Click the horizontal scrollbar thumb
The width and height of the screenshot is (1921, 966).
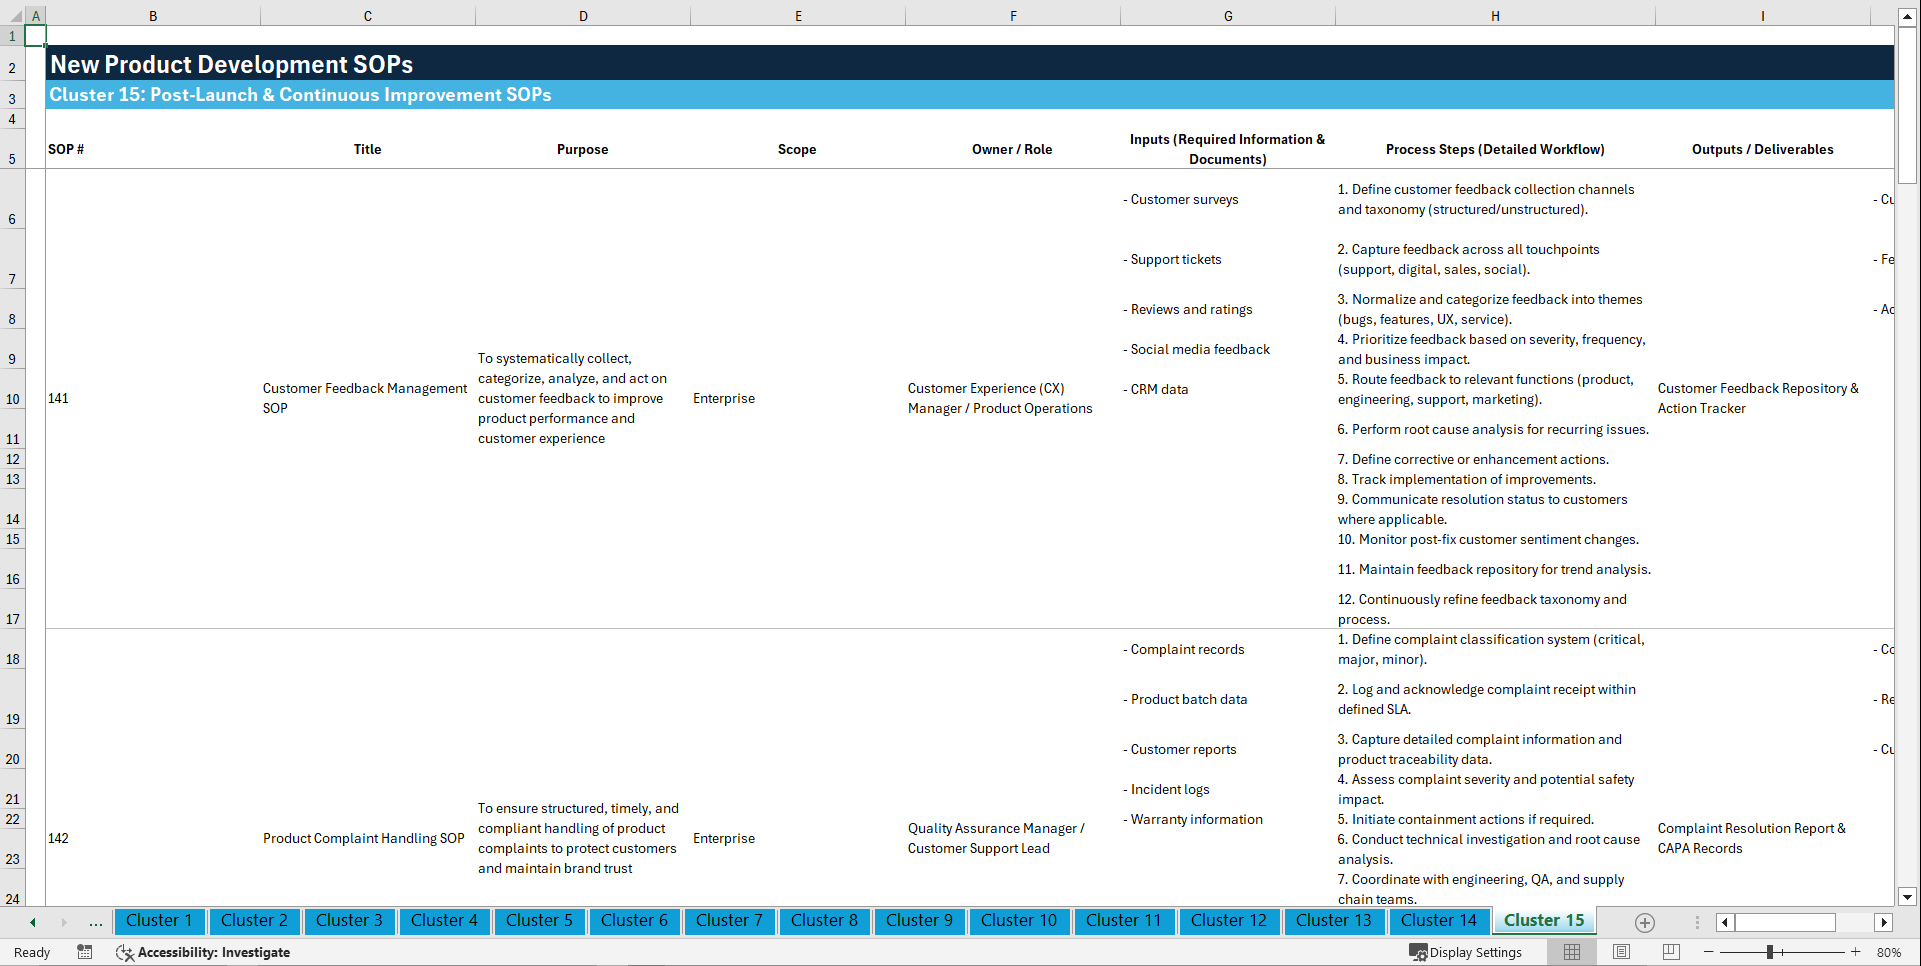1785,922
